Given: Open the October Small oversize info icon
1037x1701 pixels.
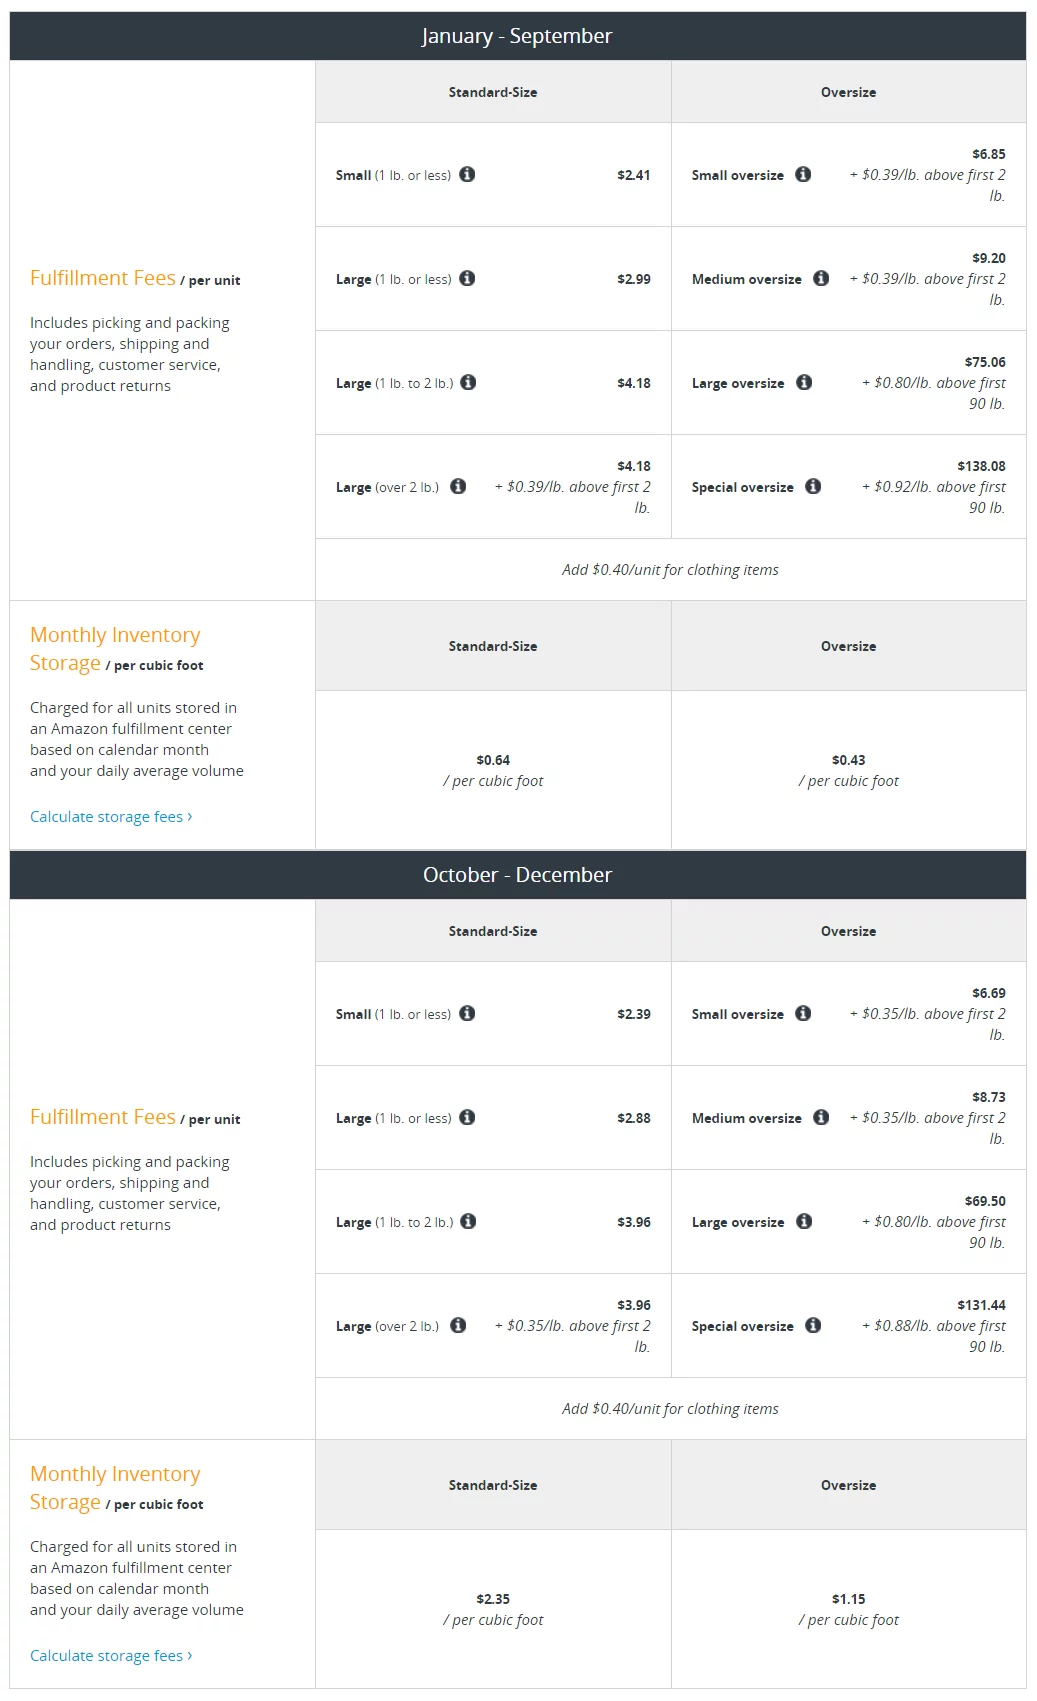Looking at the screenshot, I should (x=803, y=1013).
